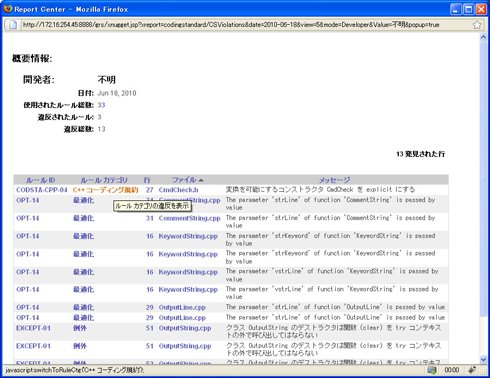Click the tool icon at status bar right
The width and height of the screenshot is (490, 378).
(472, 370)
